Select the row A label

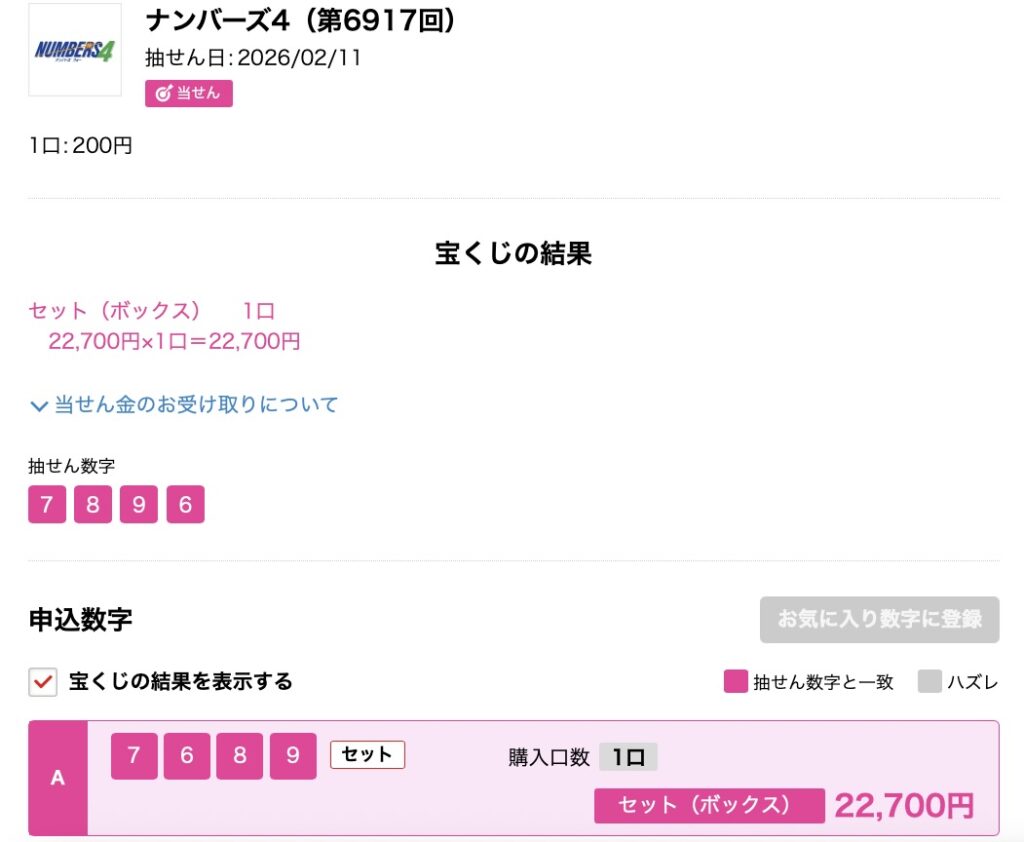[x=58, y=778]
